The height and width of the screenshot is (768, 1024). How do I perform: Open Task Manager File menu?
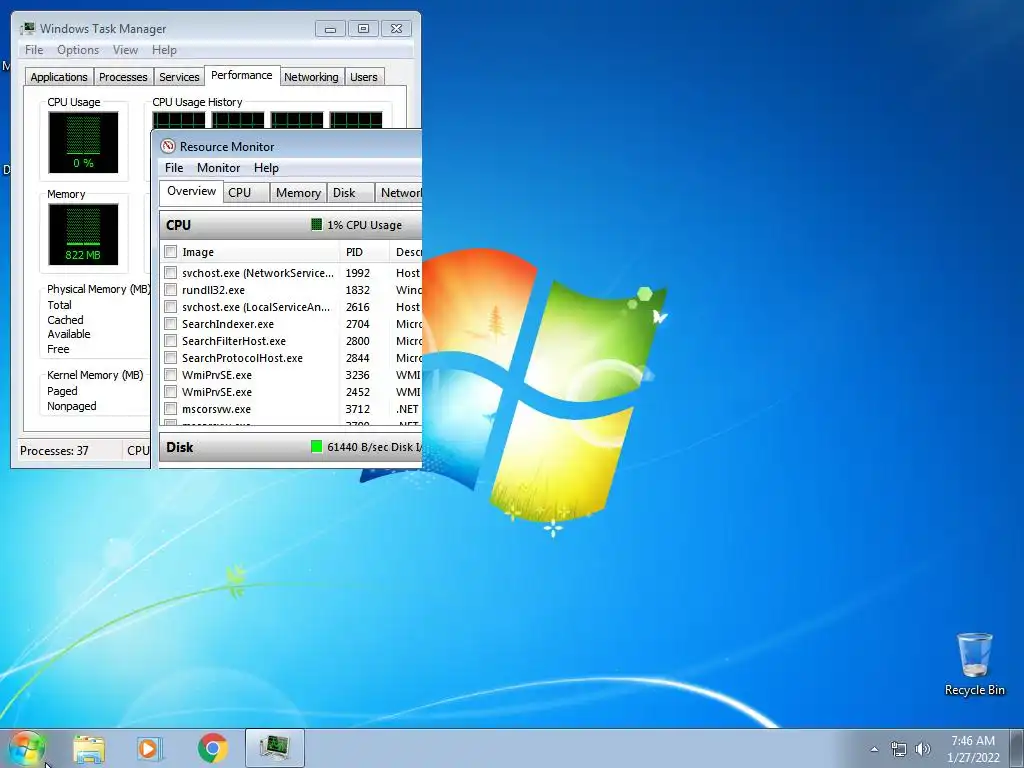(34, 50)
